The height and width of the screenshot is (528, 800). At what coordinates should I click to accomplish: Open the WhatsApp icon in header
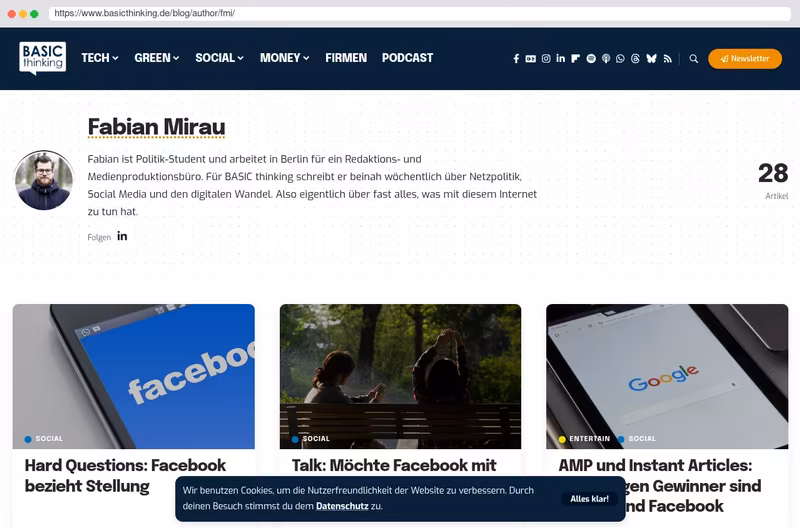pos(620,59)
